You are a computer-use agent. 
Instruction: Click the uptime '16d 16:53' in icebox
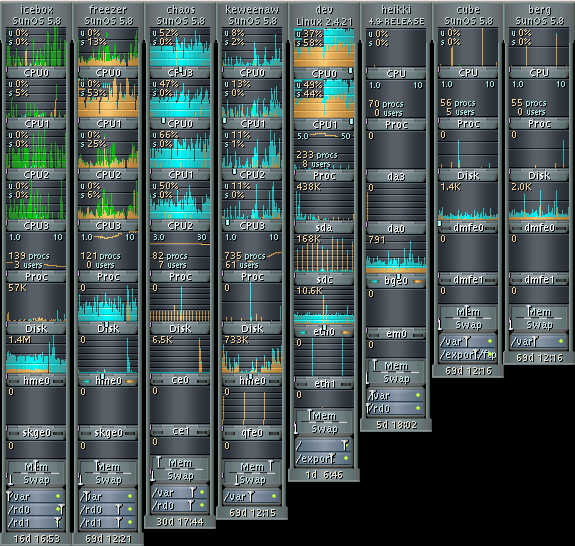36,539
